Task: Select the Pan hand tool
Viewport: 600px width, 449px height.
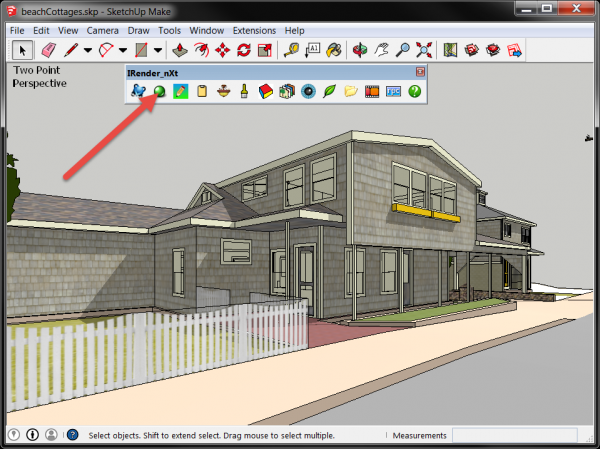Action: click(x=380, y=49)
